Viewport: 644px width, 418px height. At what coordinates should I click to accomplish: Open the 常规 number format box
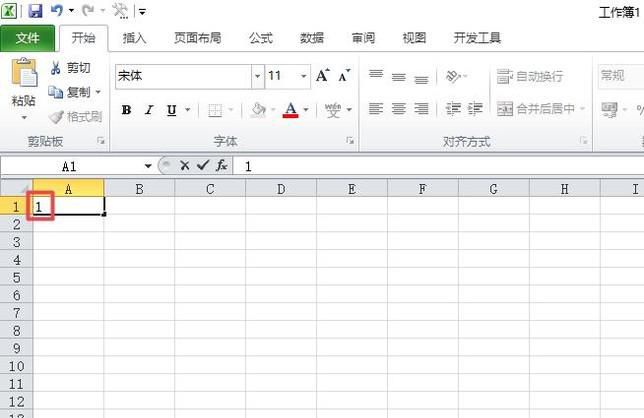tap(621, 76)
